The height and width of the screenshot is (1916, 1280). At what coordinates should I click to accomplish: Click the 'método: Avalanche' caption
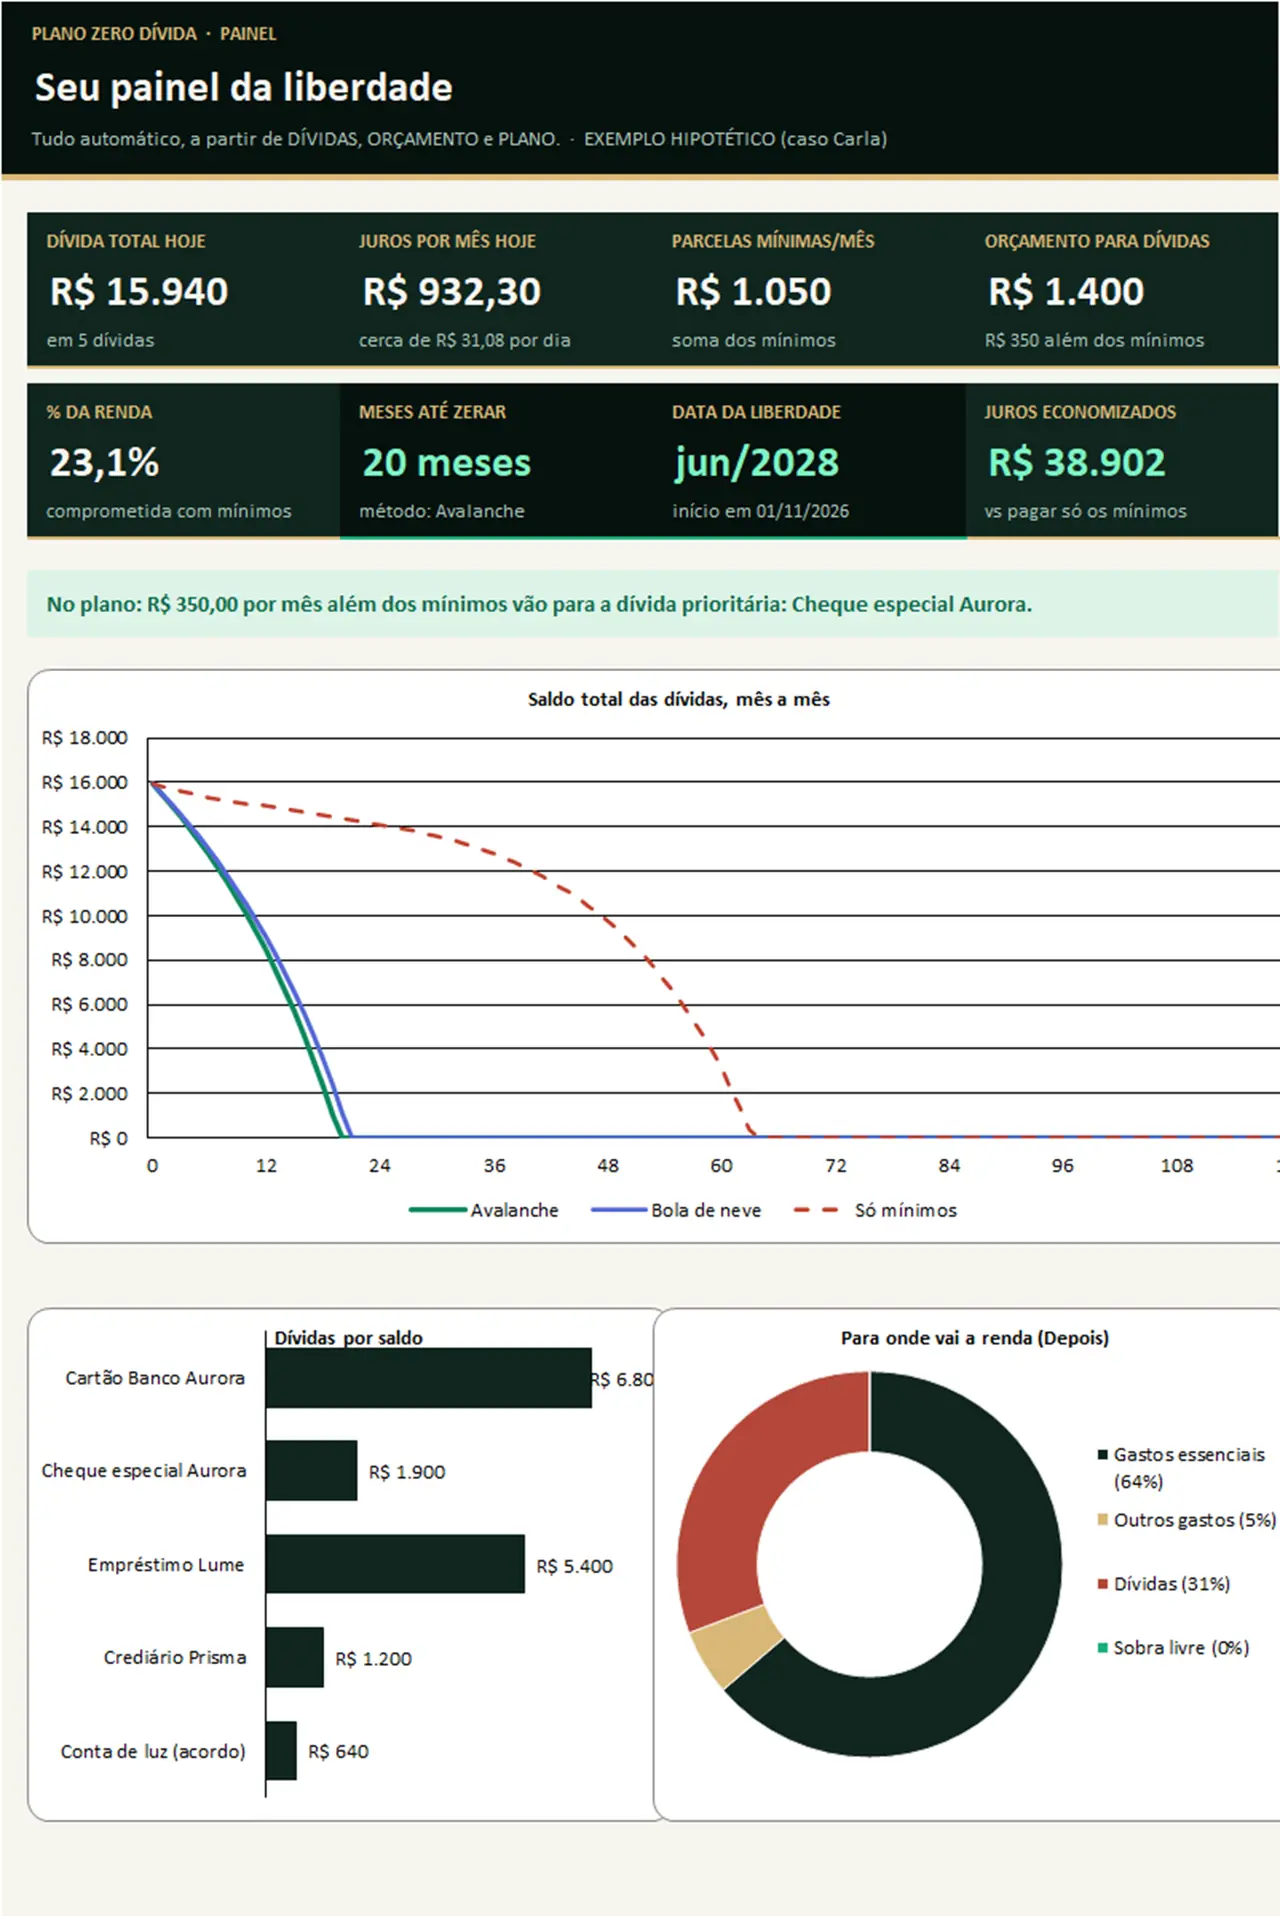(442, 511)
